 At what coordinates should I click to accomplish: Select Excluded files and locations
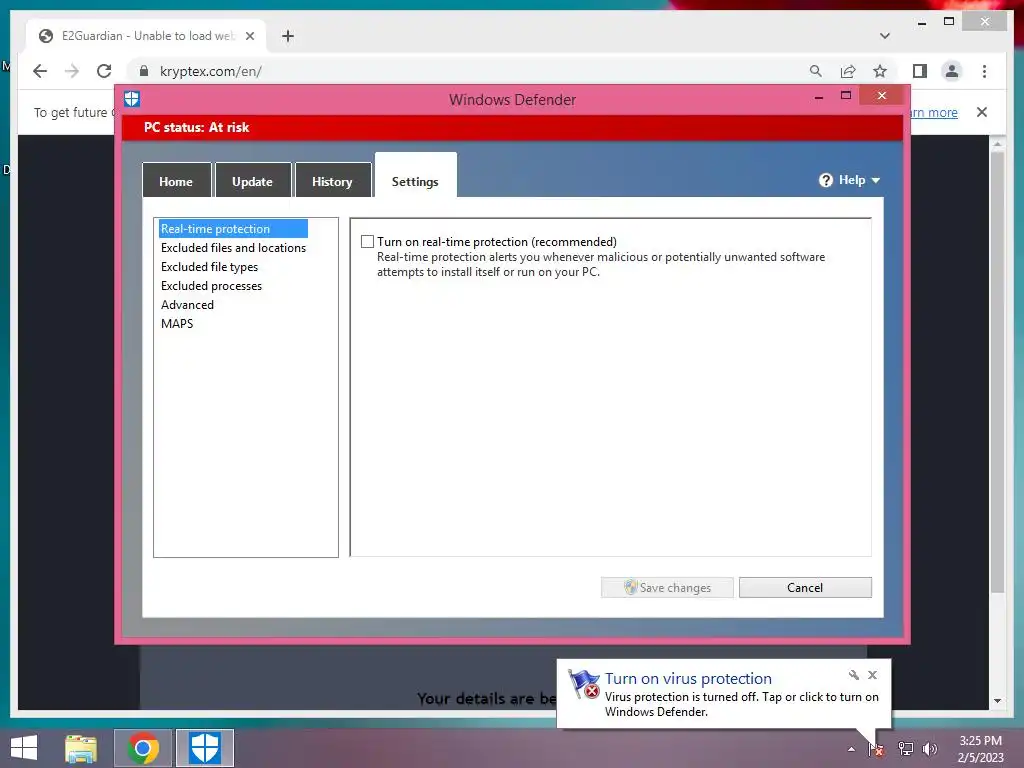coord(233,248)
